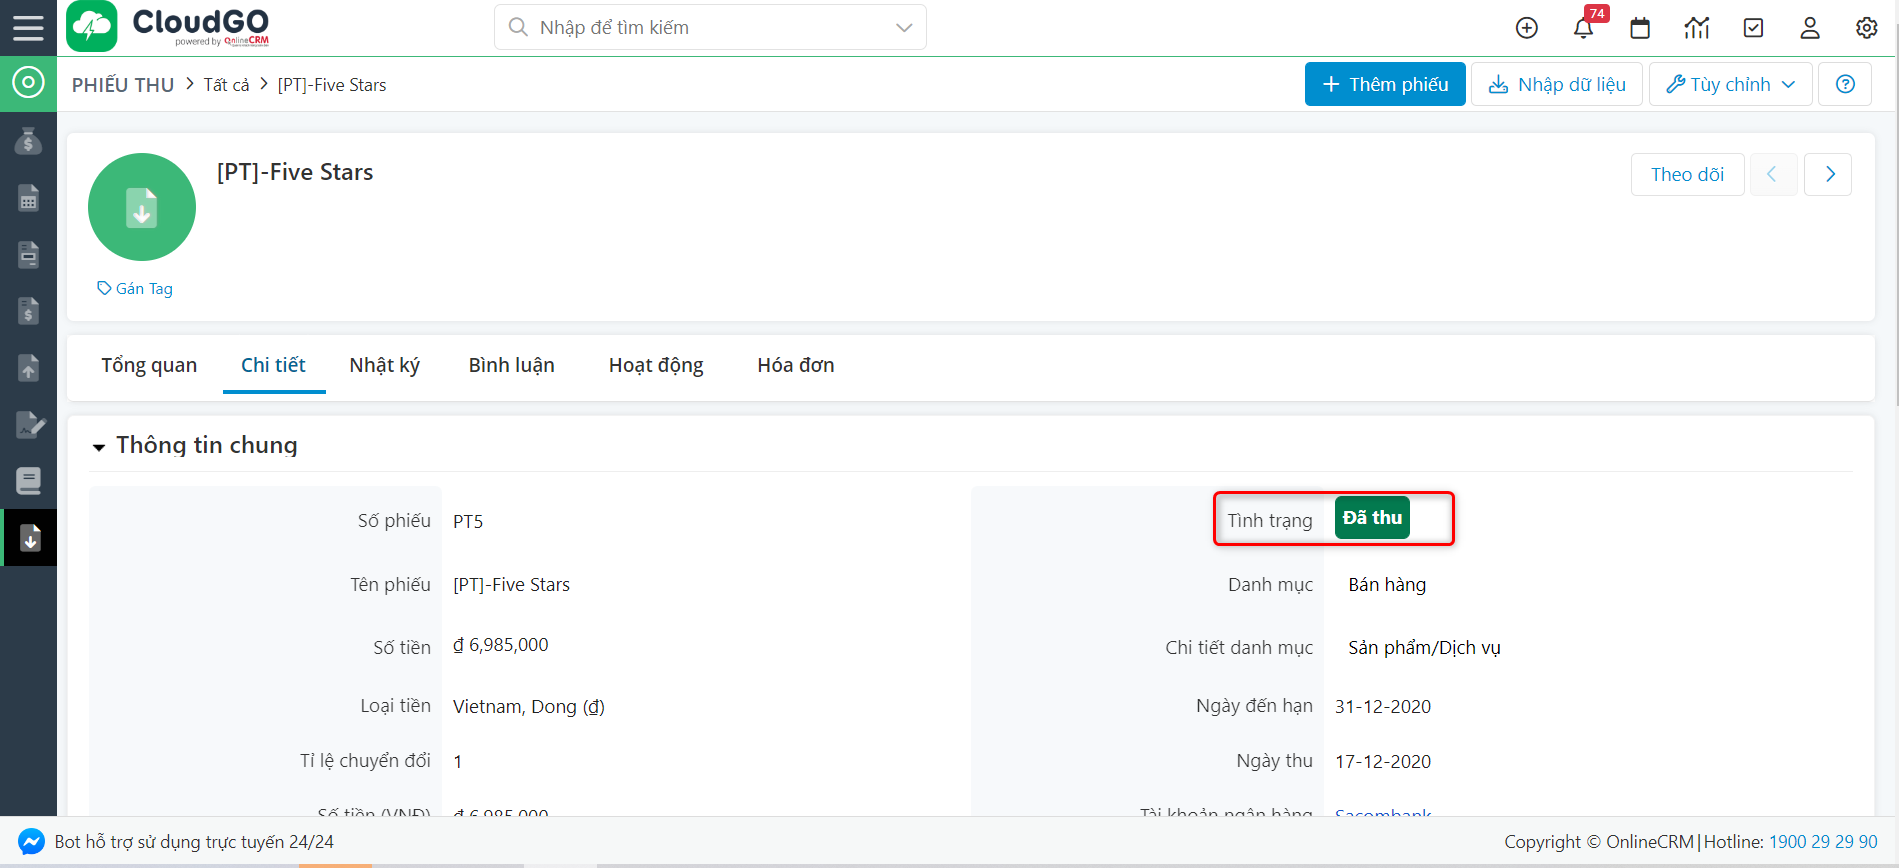Click the Thêm phiếu button
Screen dimensions: 1899x868
[1384, 85]
